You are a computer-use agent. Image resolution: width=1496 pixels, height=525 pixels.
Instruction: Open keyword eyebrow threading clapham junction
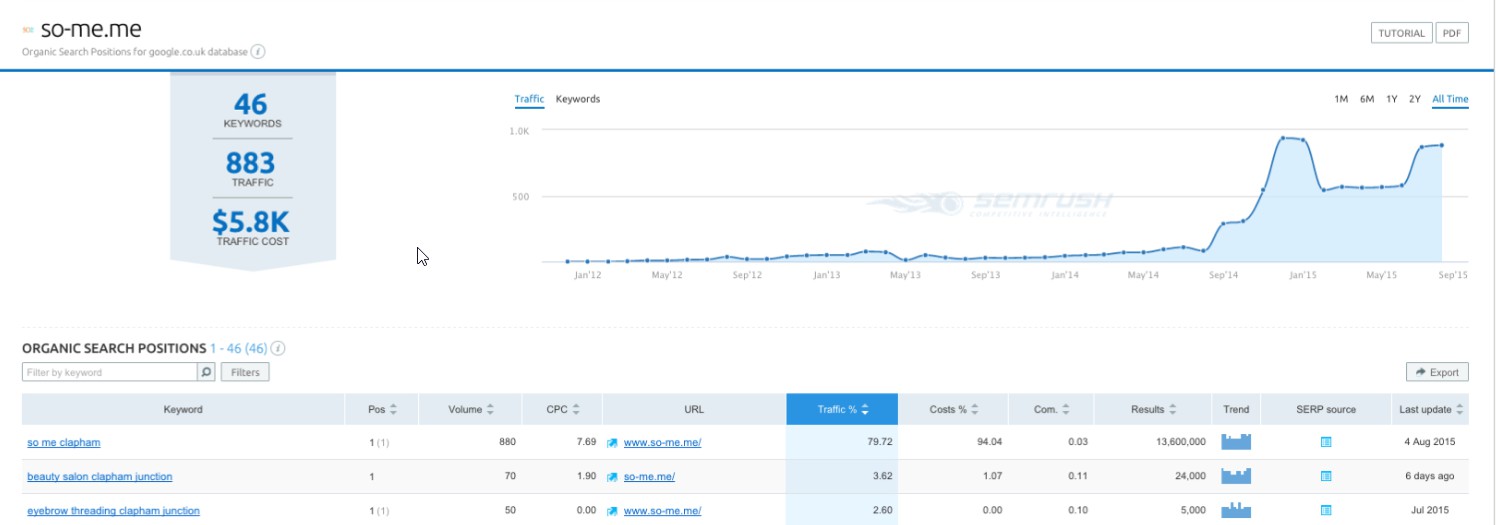113,510
